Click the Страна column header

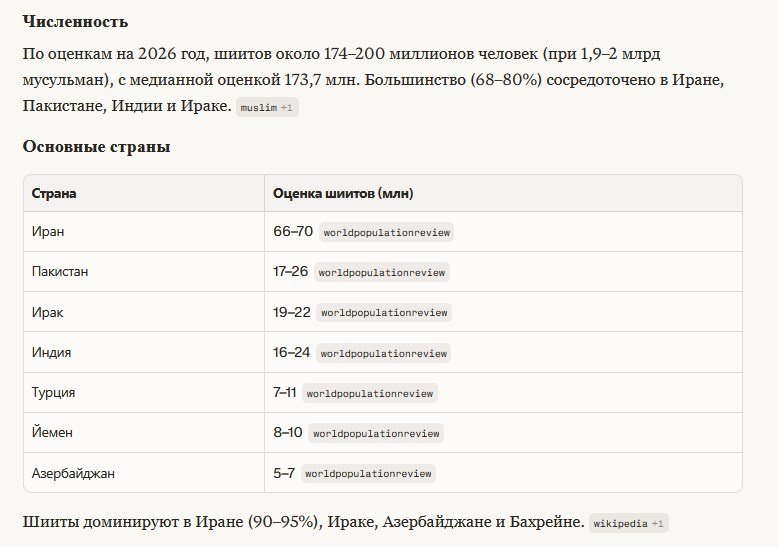tap(54, 193)
